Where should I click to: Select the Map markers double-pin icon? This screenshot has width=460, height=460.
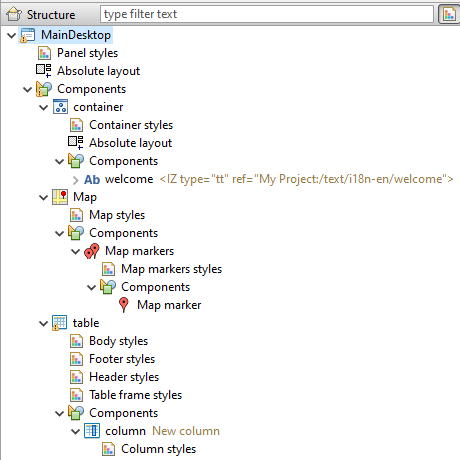click(x=92, y=251)
